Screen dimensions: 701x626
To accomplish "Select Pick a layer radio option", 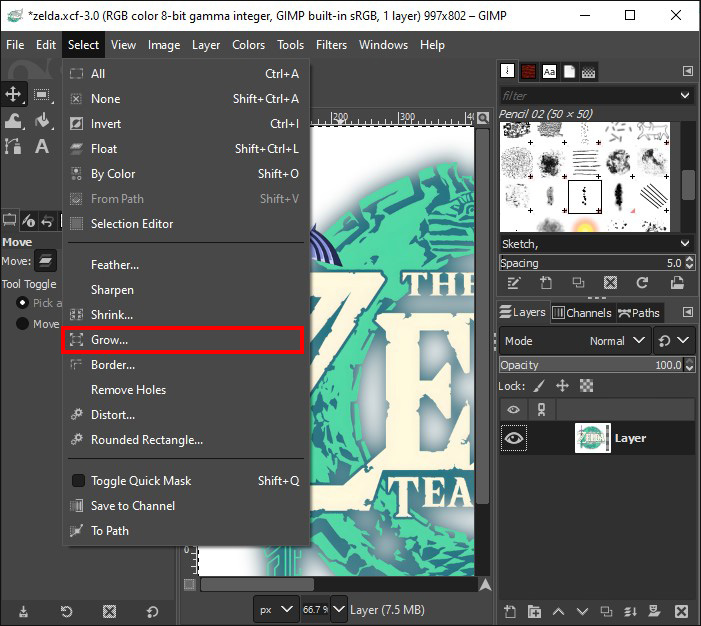I will [x=22, y=303].
